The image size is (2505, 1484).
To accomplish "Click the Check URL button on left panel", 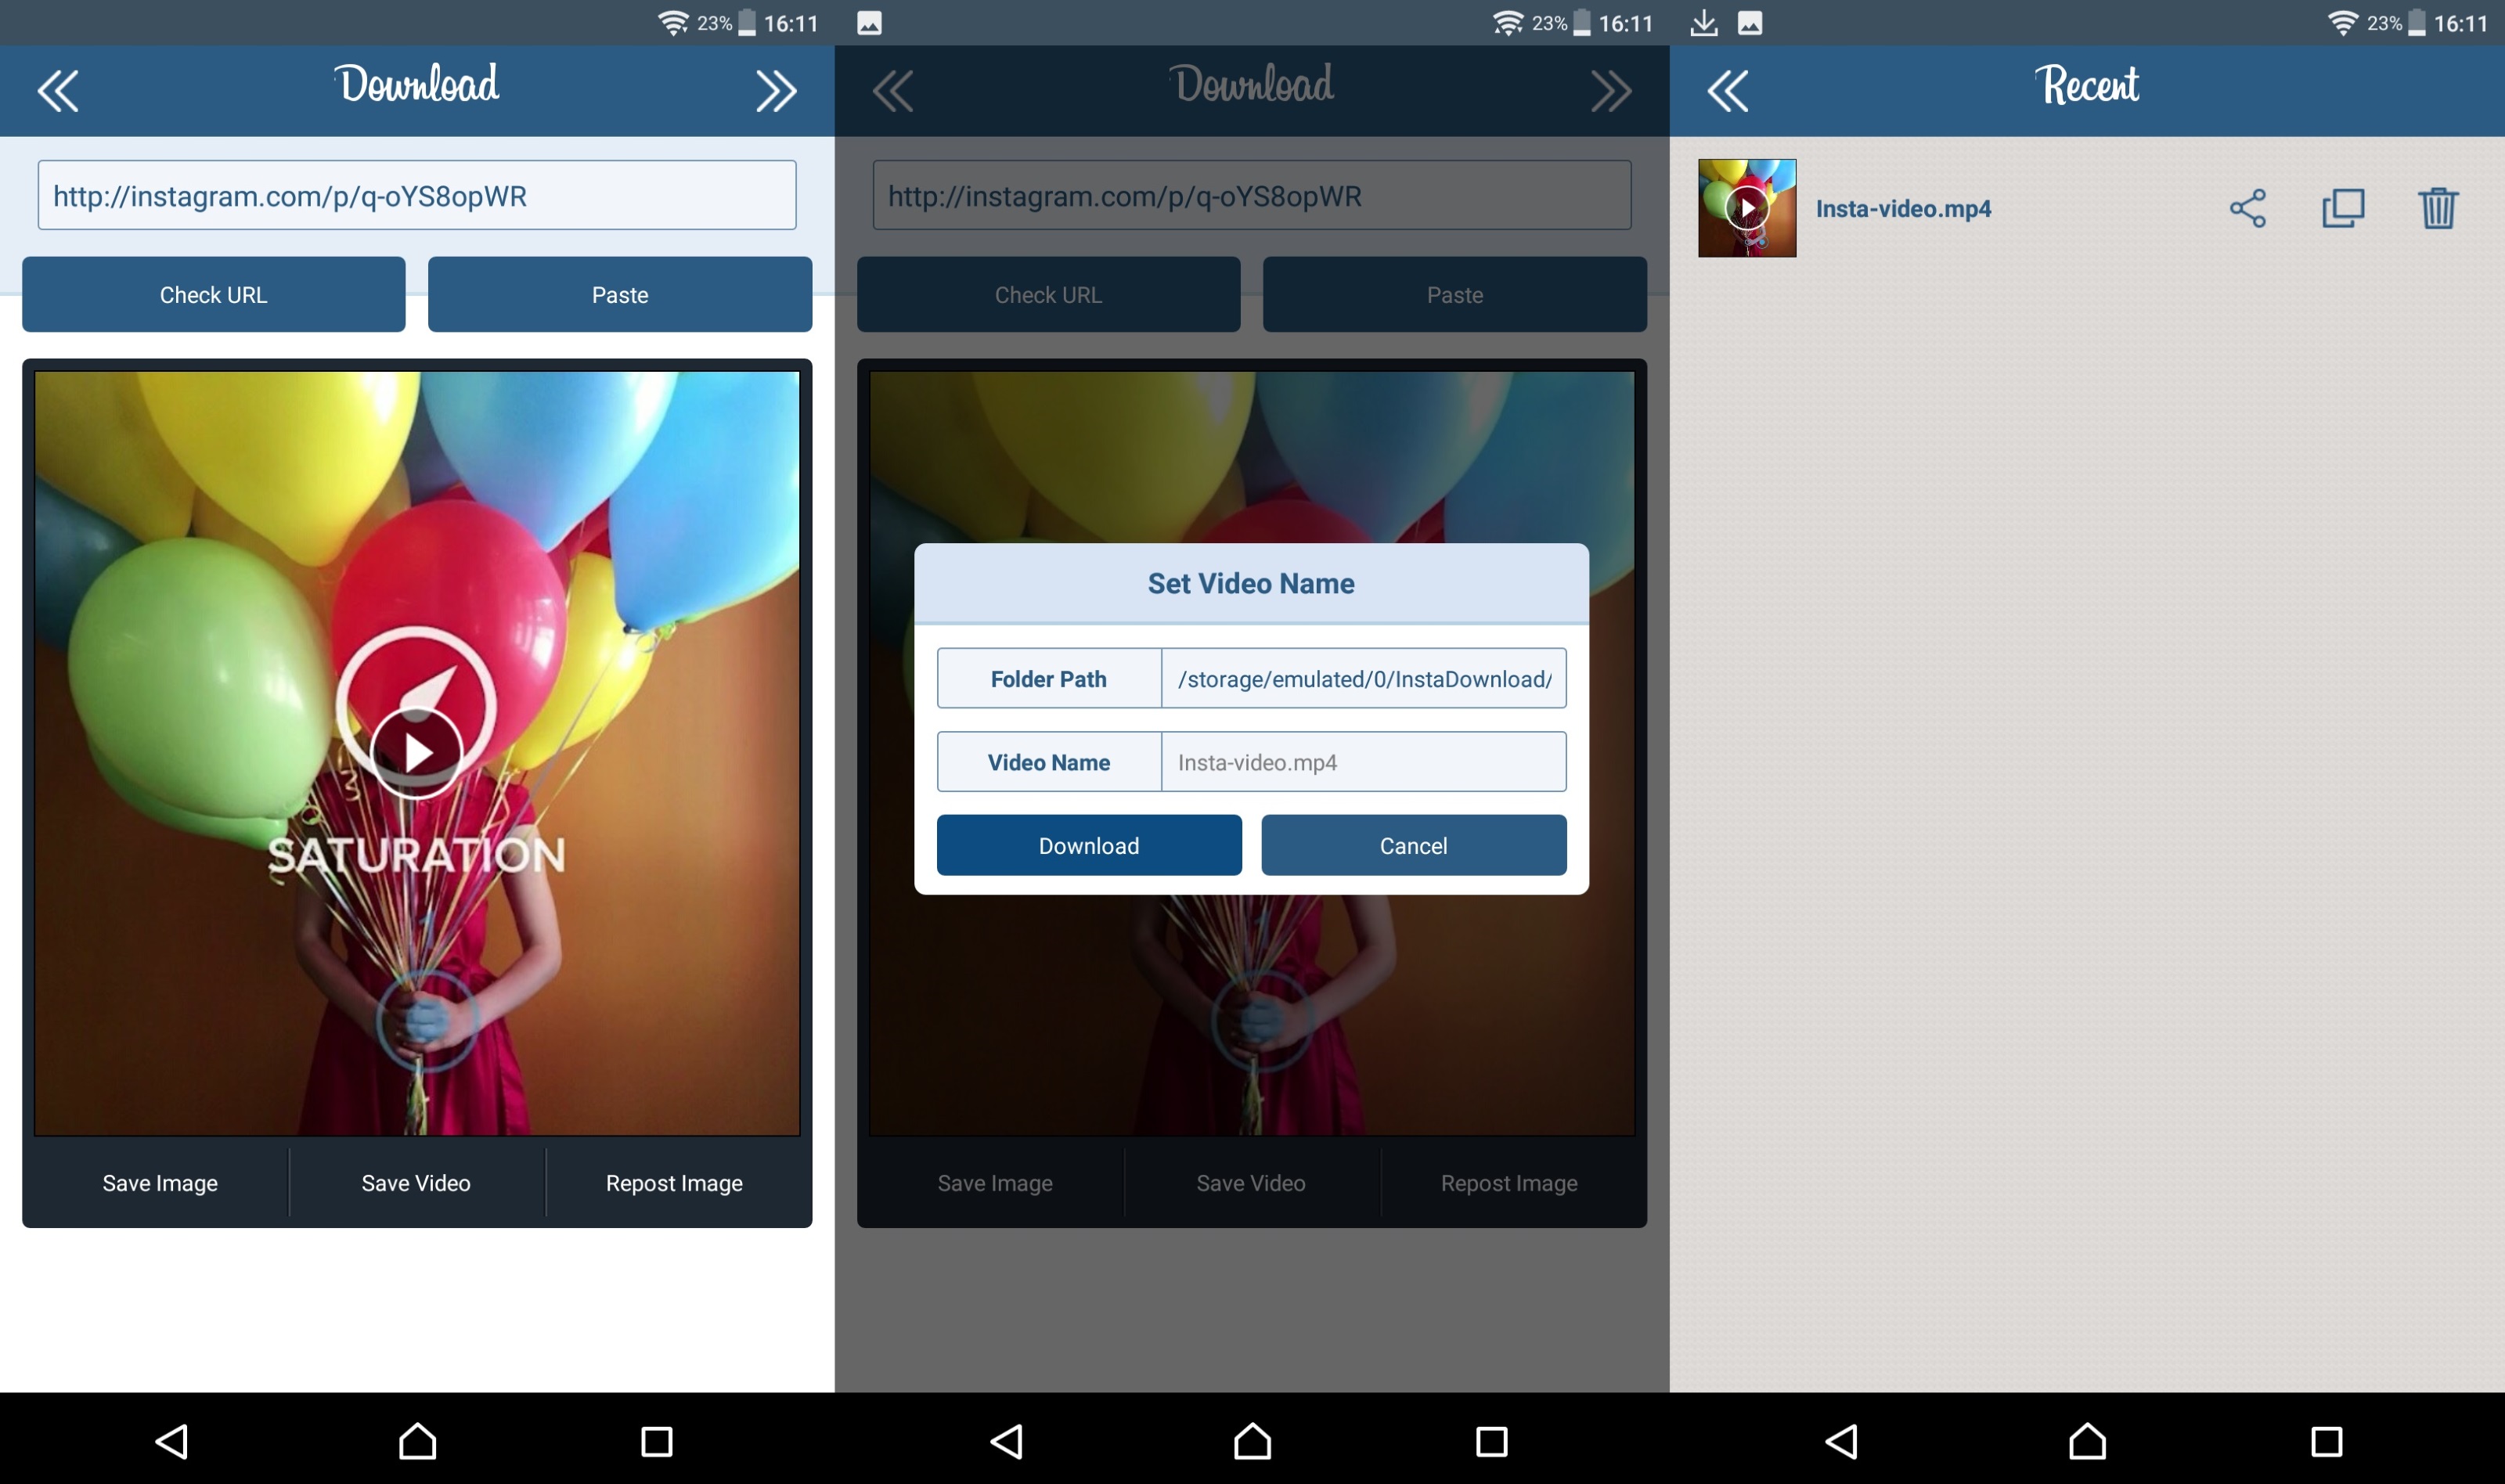I will pos(211,295).
